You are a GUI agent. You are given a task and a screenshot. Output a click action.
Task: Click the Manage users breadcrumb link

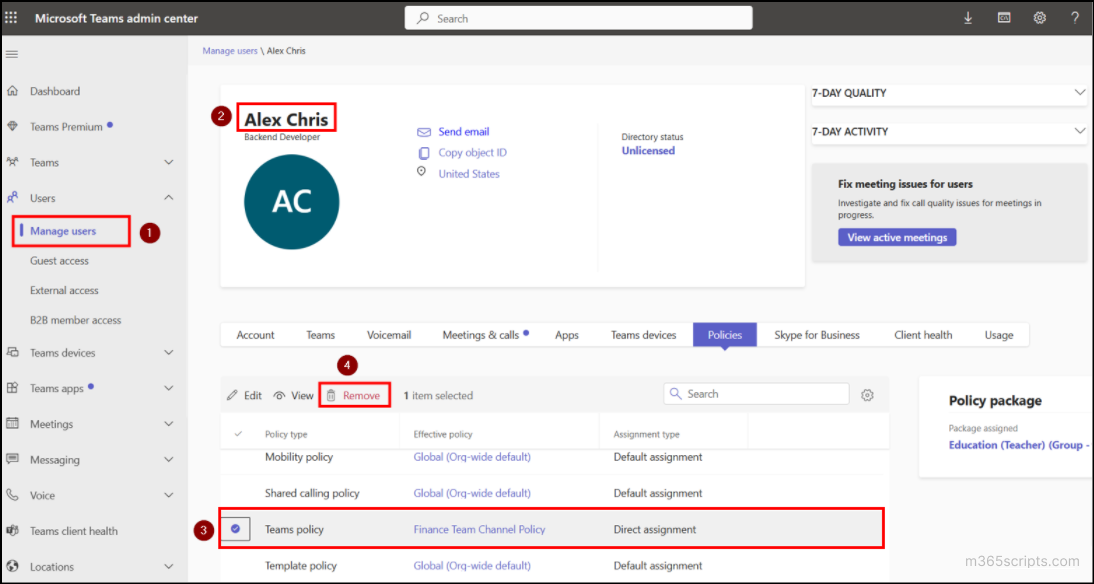[x=230, y=51]
